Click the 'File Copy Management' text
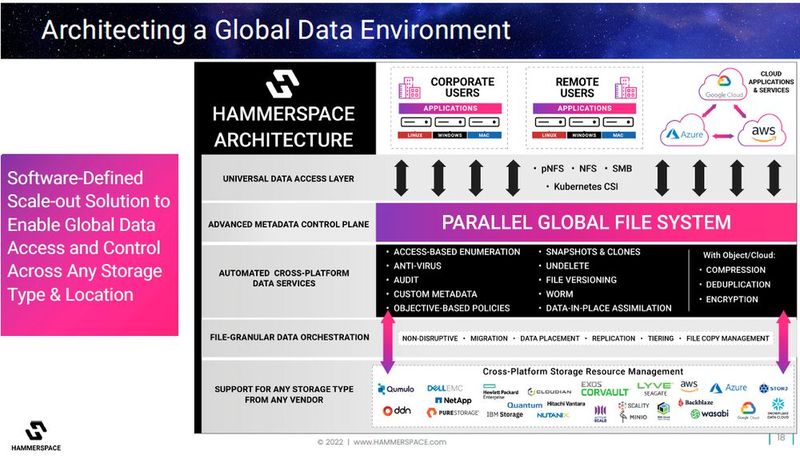800x459 pixels. (728, 338)
